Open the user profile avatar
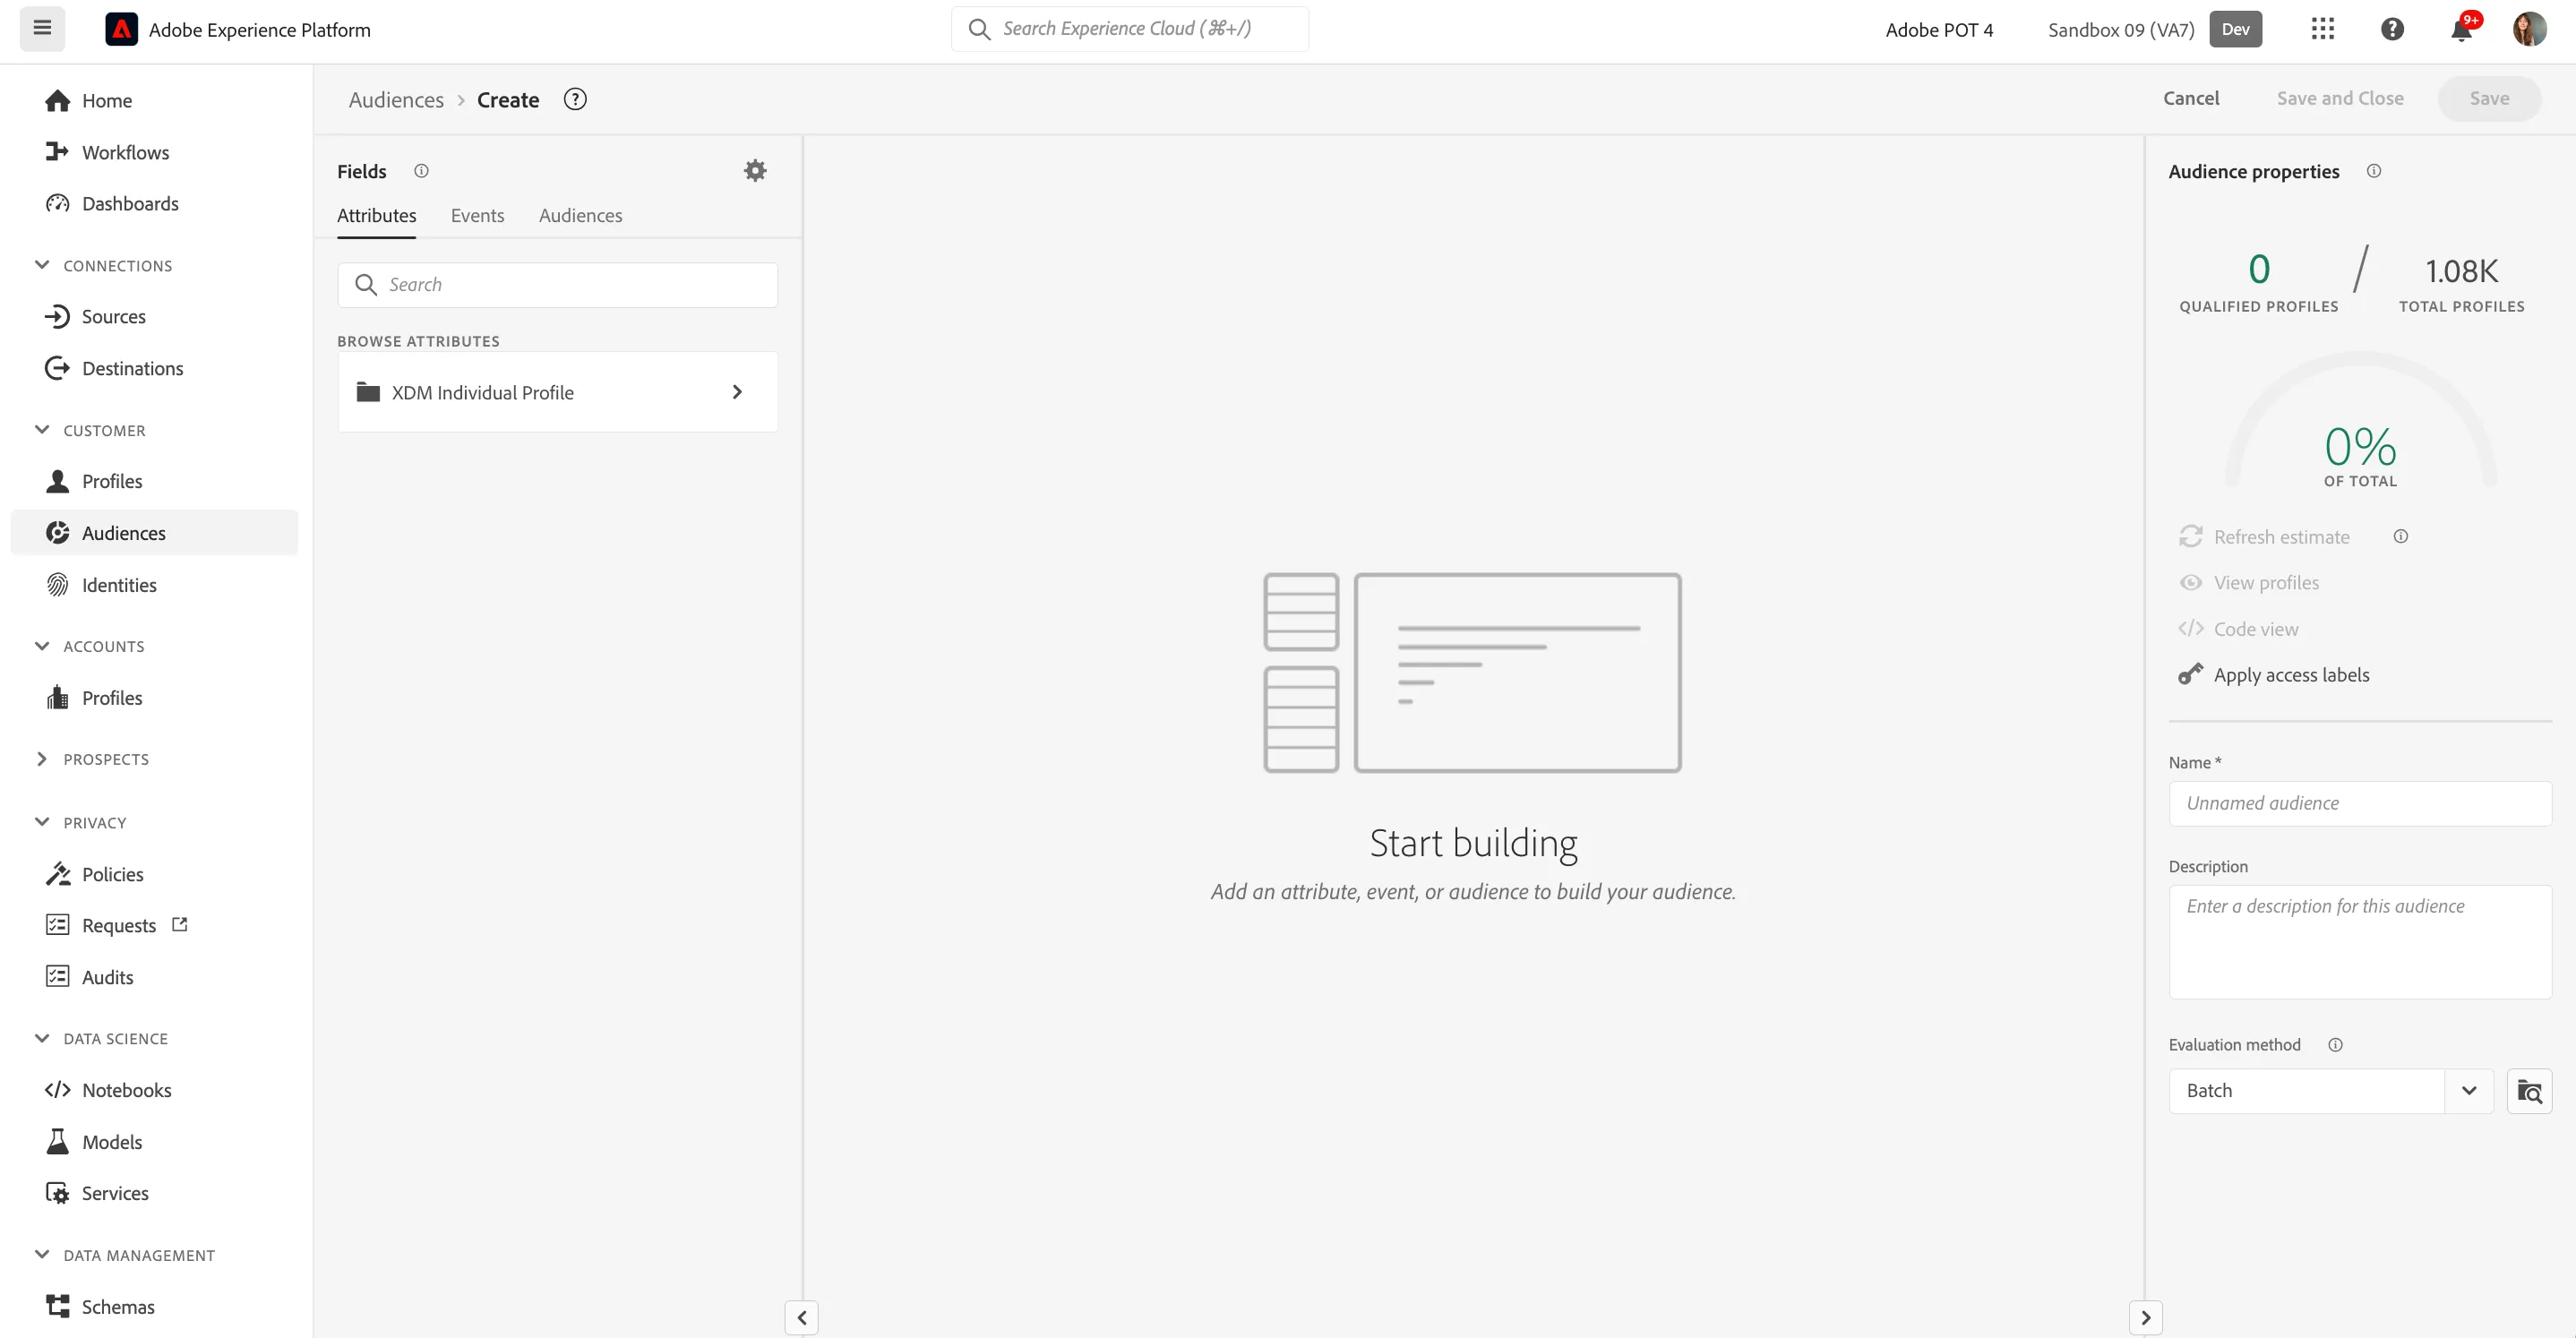This screenshot has width=2576, height=1338. coord(2529,29)
